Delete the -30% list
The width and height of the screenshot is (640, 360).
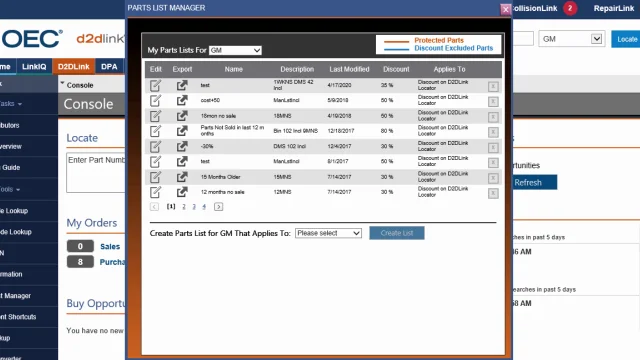pyautogui.click(x=493, y=147)
